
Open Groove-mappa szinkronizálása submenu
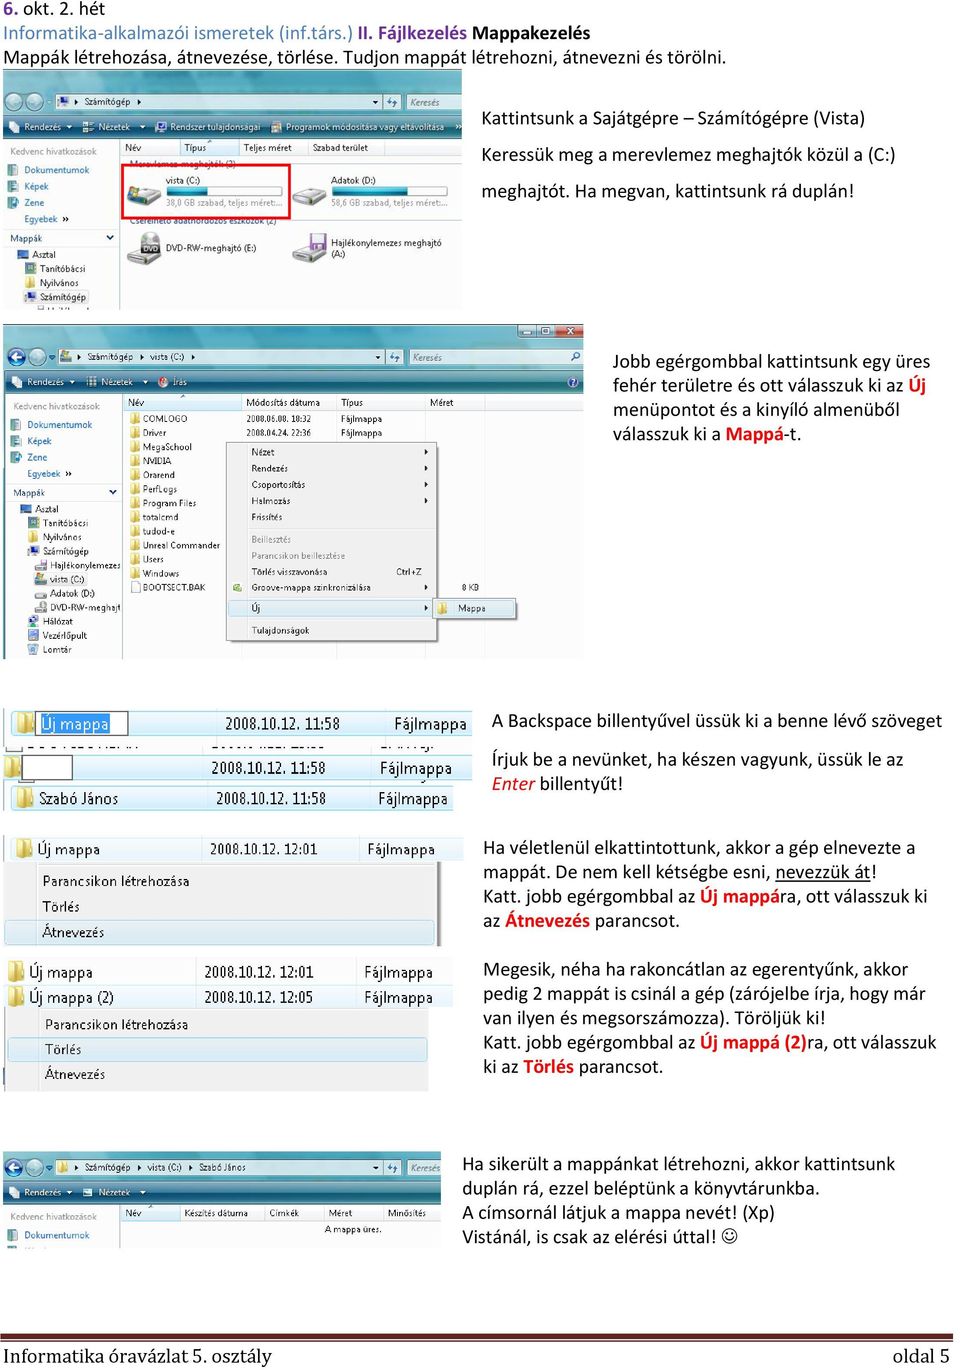[331, 588]
